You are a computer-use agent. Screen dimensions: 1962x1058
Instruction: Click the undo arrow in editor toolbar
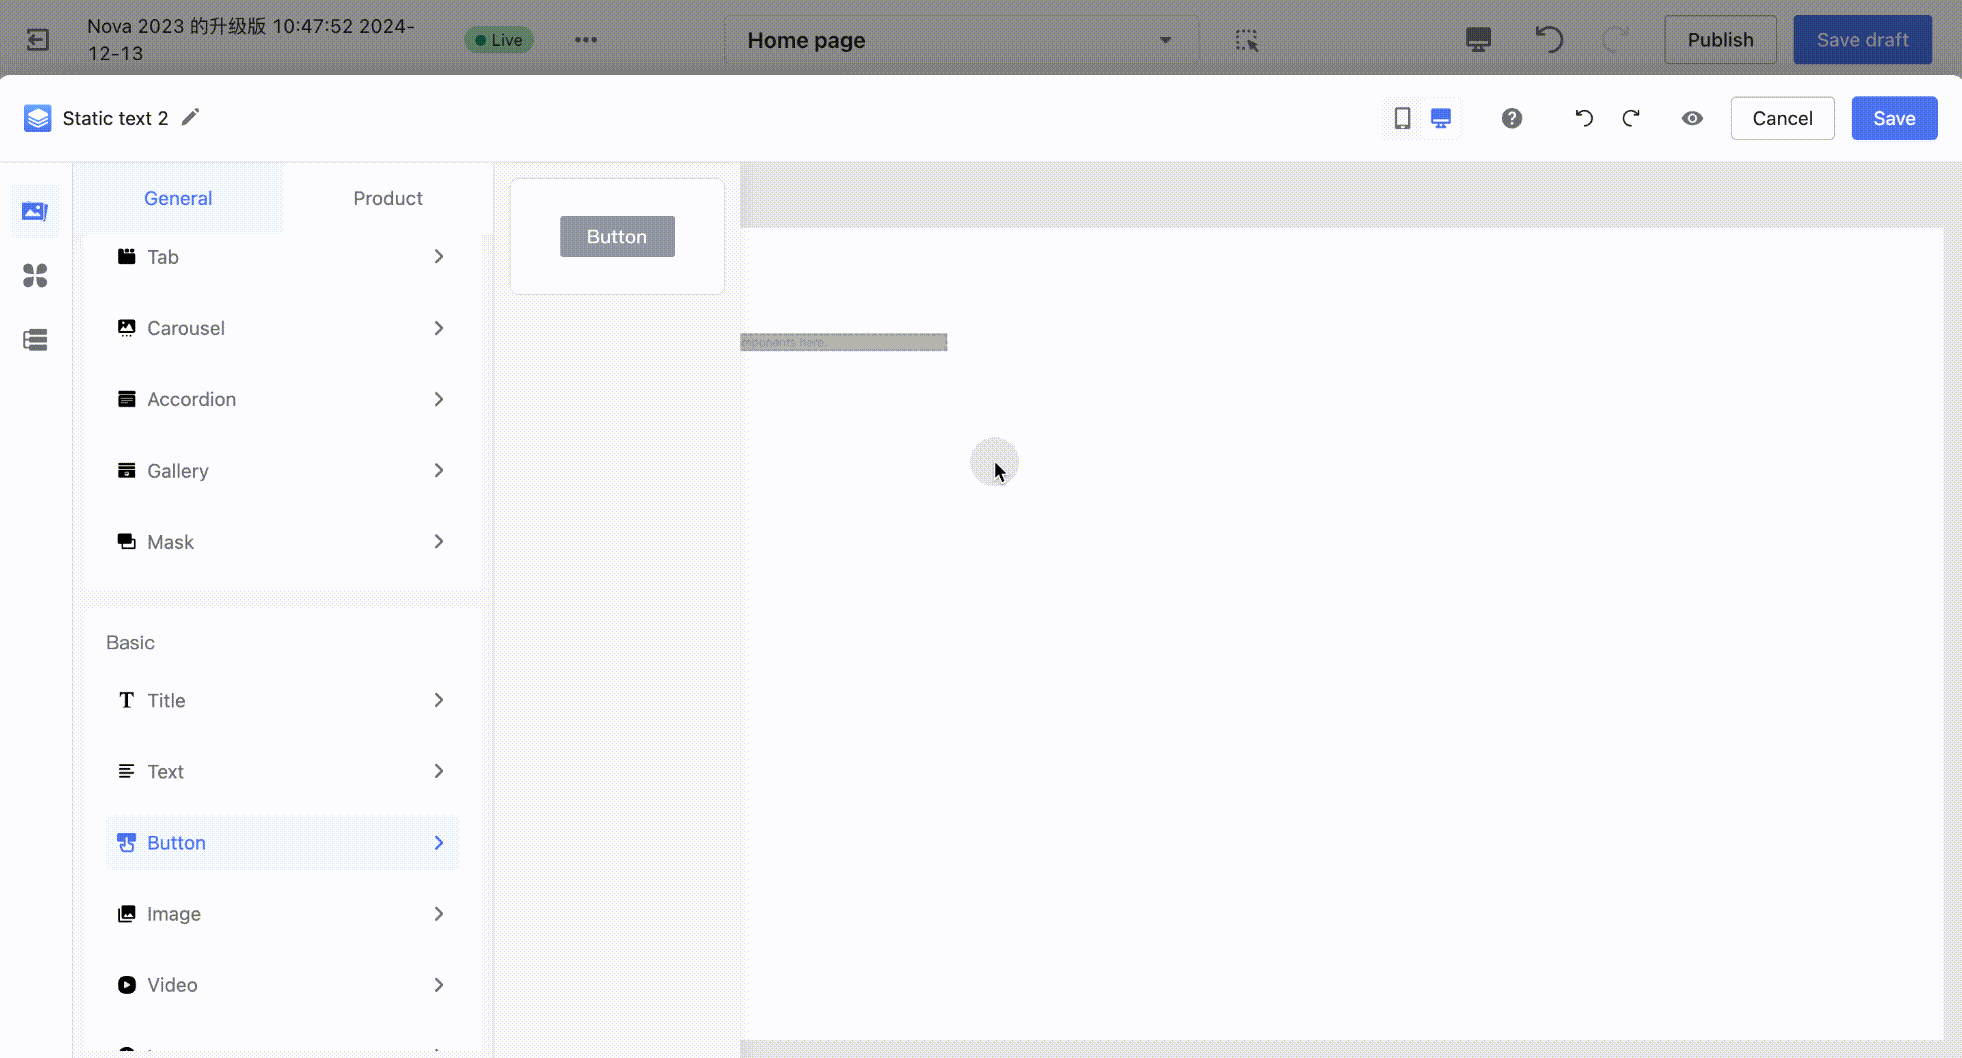coord(1583,118)
